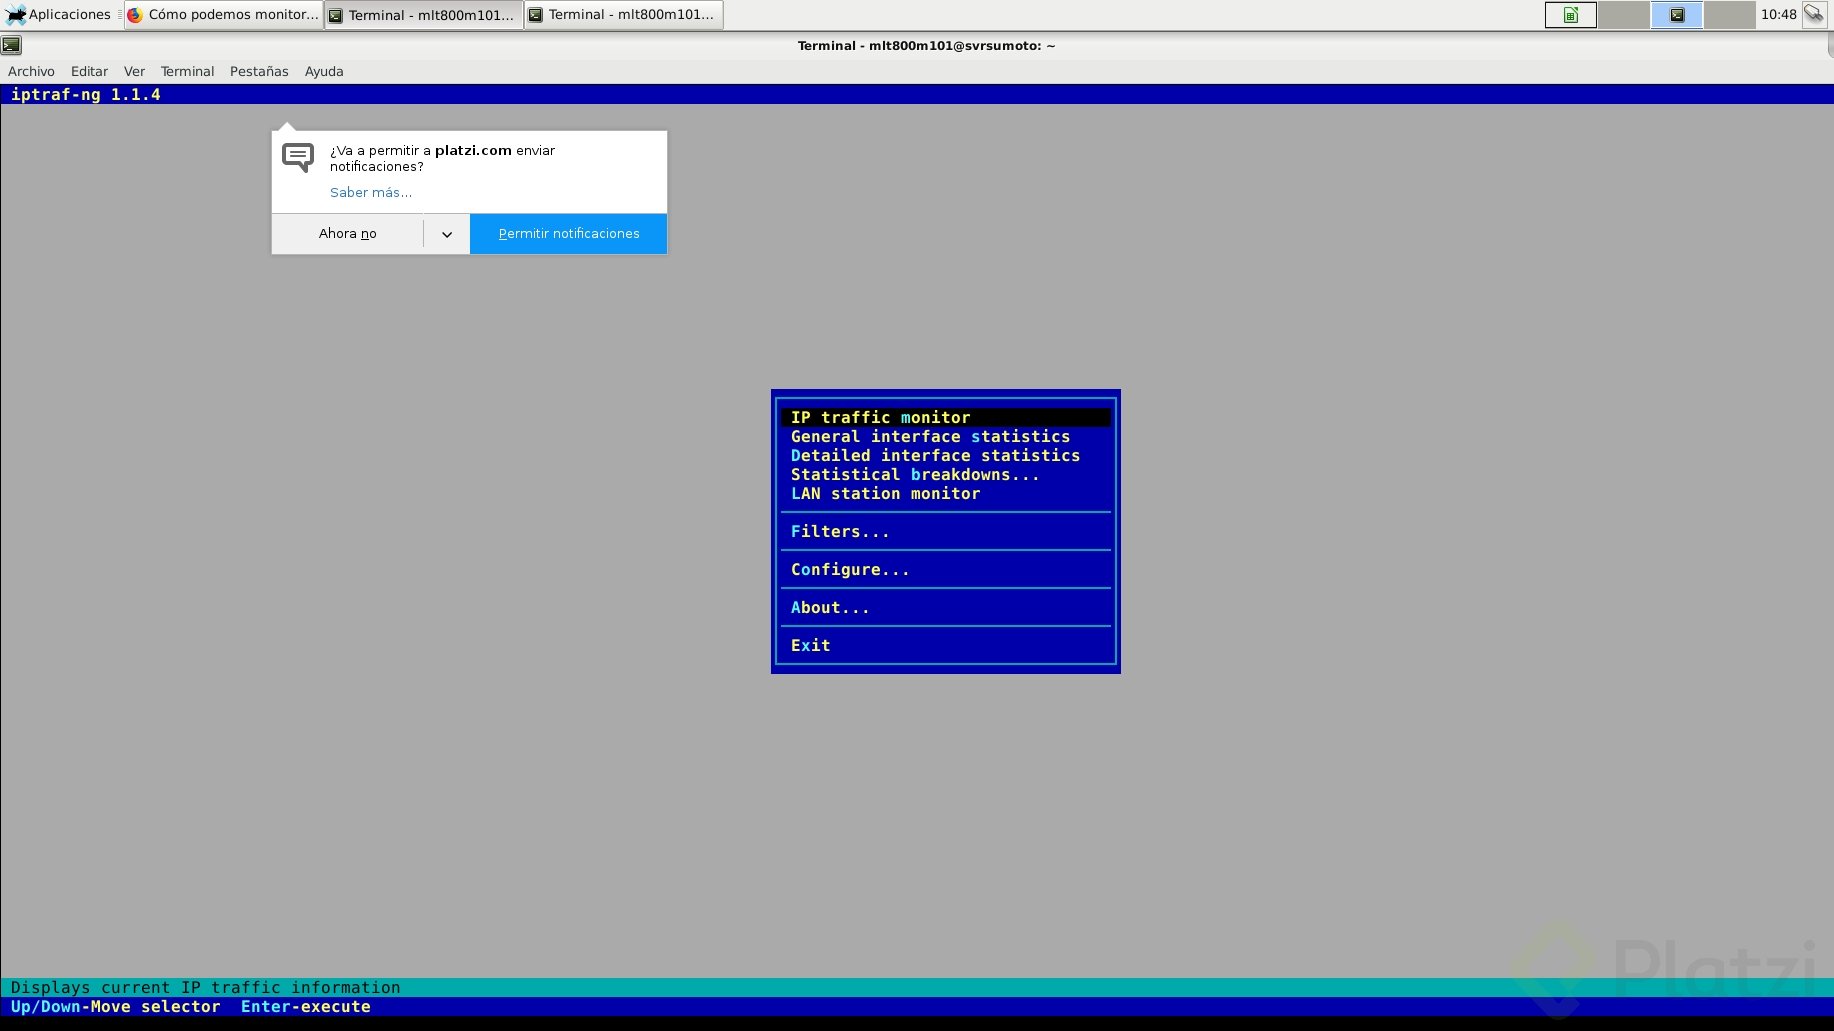The width and height of the screenshot is (1834, 1031).
Task: Open the Archivo menu
Action: tap(31, 72)
